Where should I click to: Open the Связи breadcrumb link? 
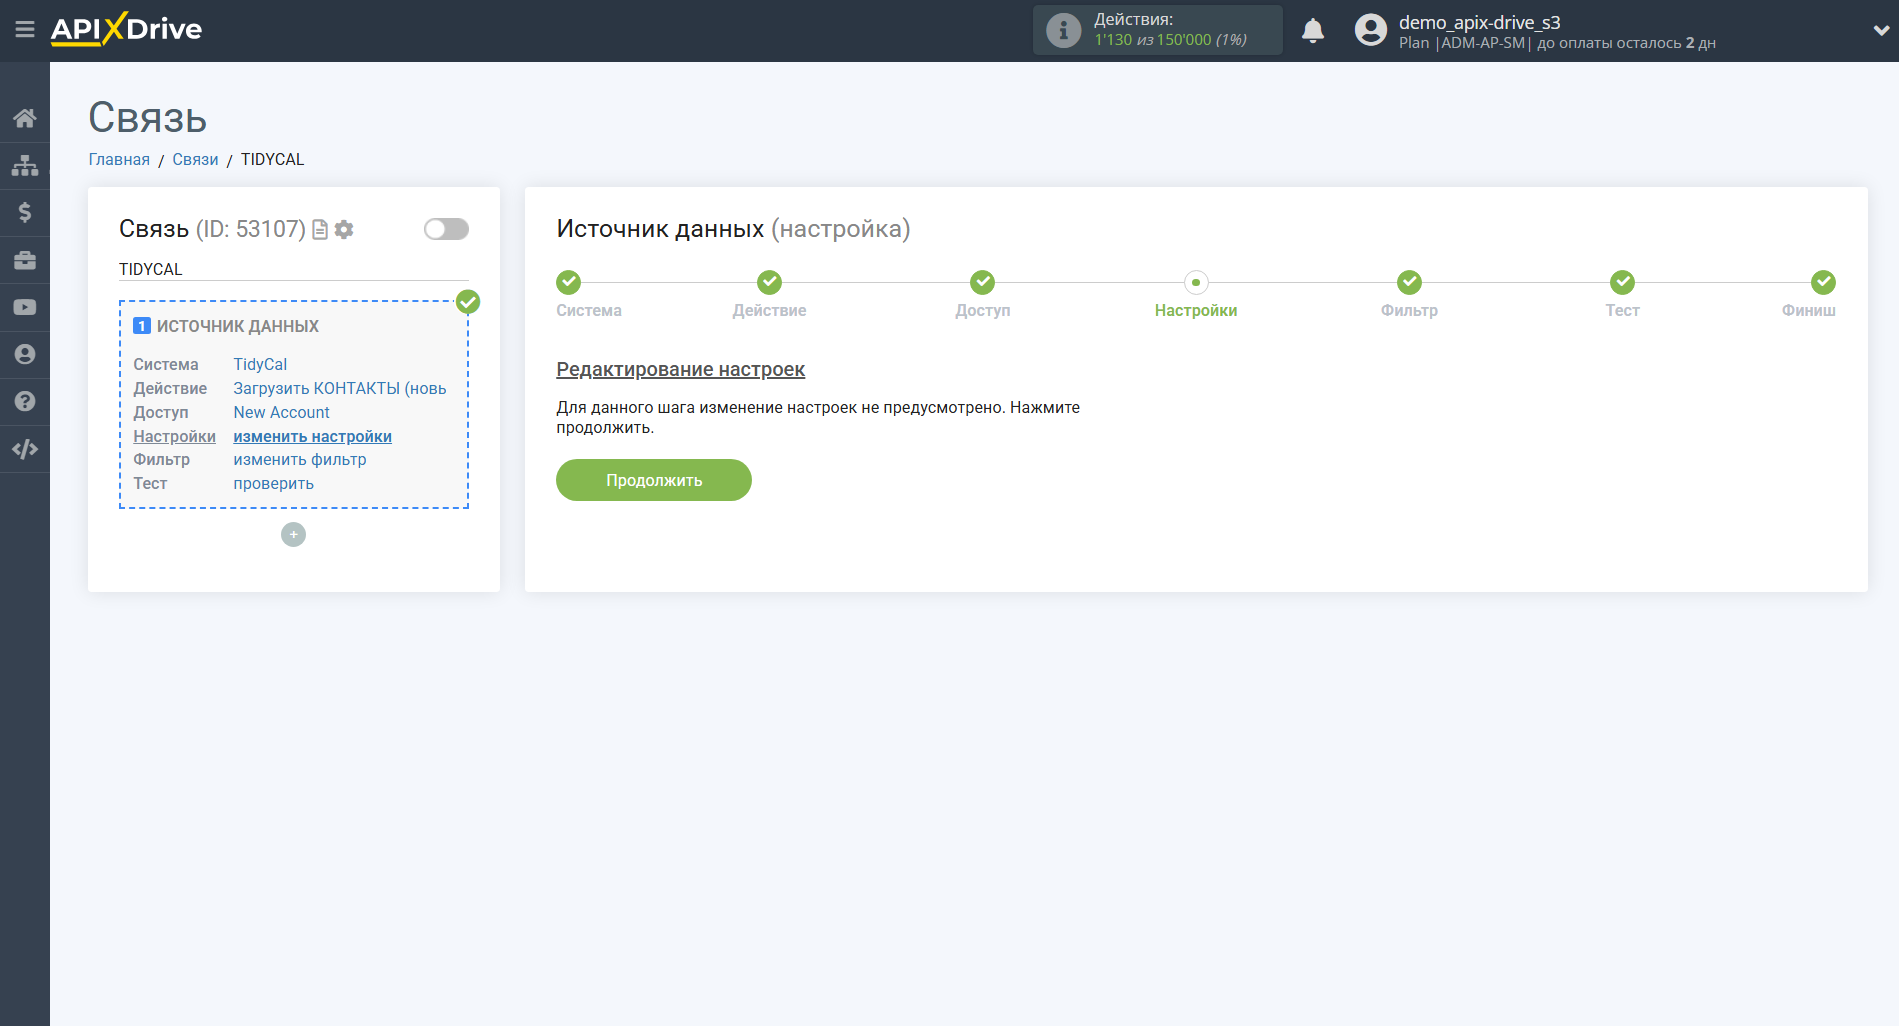(x=195, y=159)
